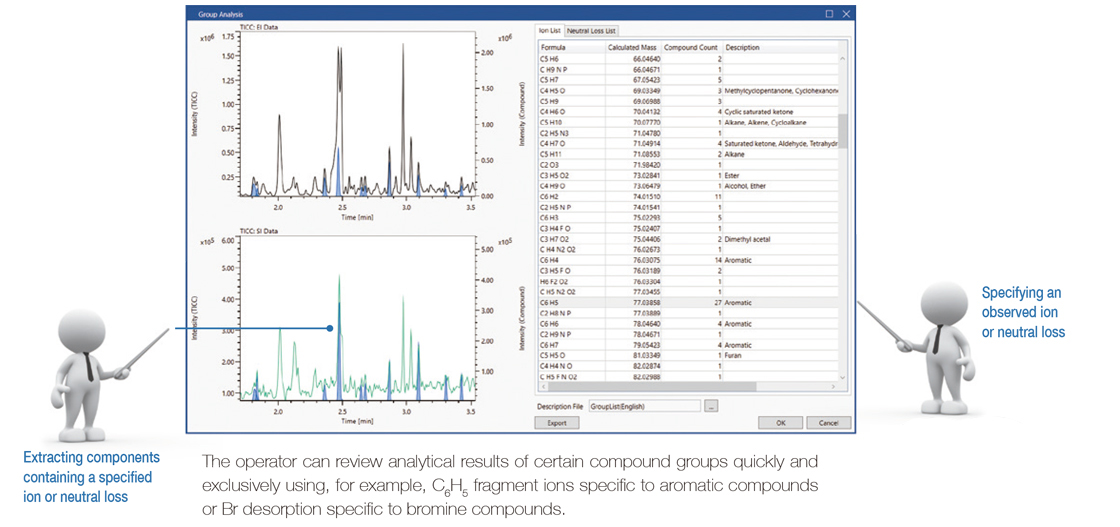Confirm with the OK button
The height and width of the screenshot is (527, 1120).
click(x=780, y=423)
